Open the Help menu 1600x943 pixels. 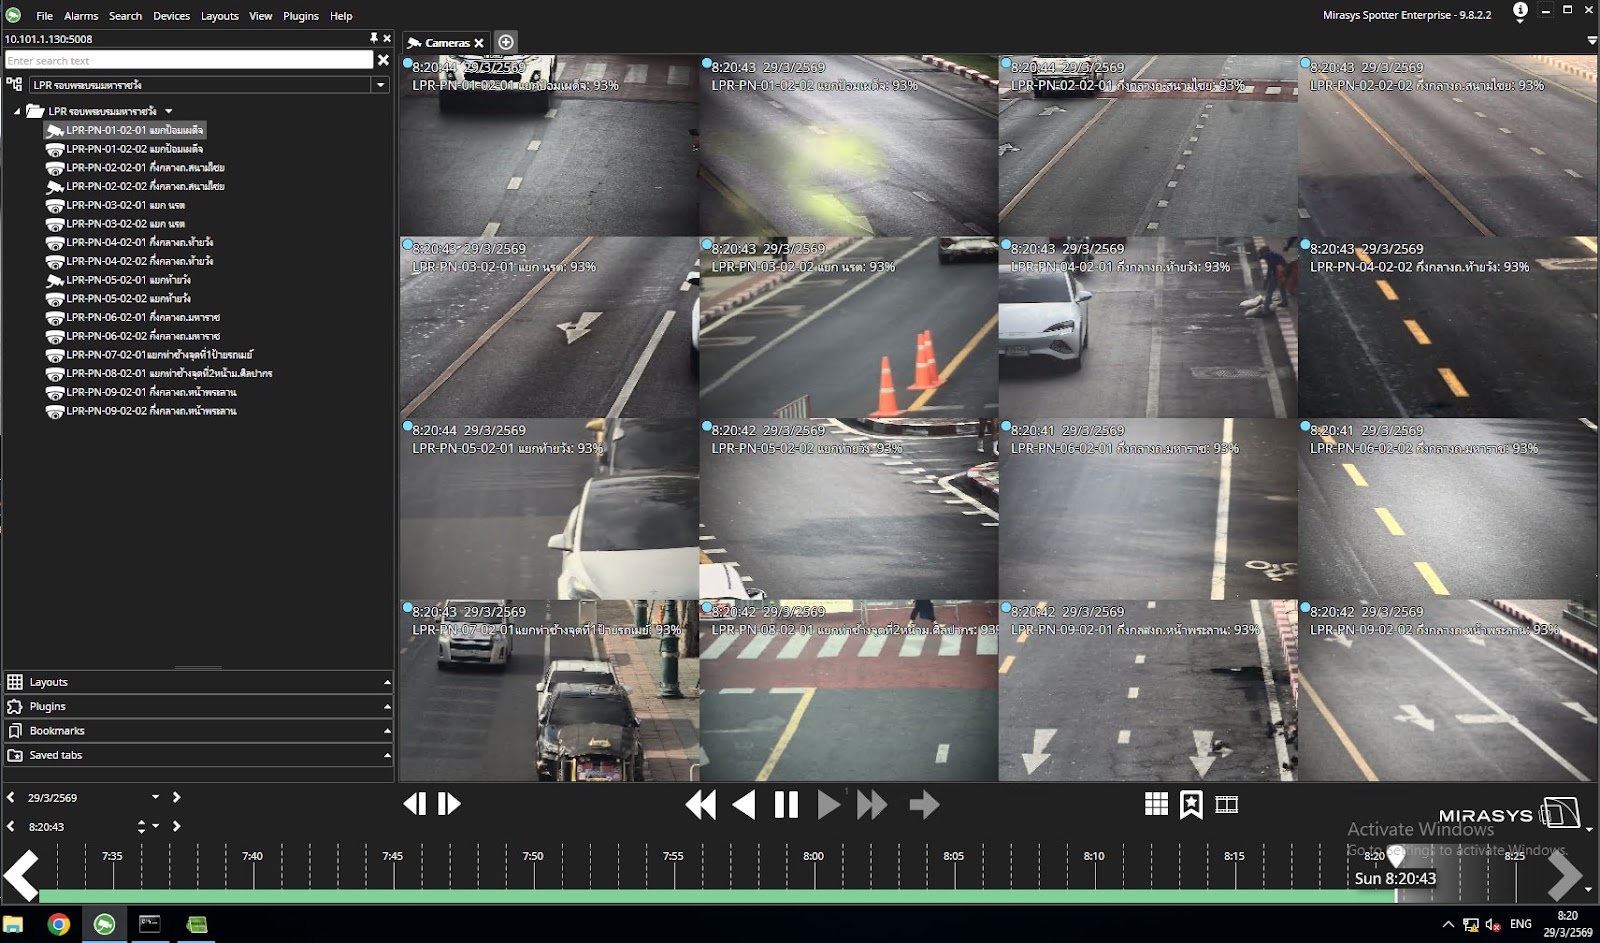(x=341, y=16)
